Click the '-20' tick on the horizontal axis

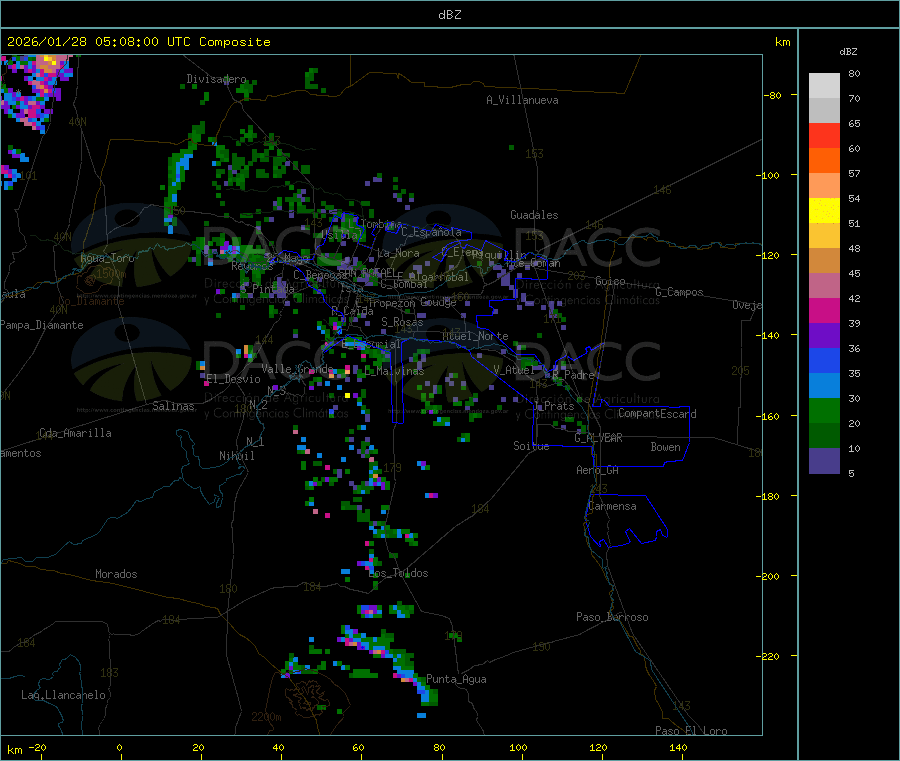[38, 747]
